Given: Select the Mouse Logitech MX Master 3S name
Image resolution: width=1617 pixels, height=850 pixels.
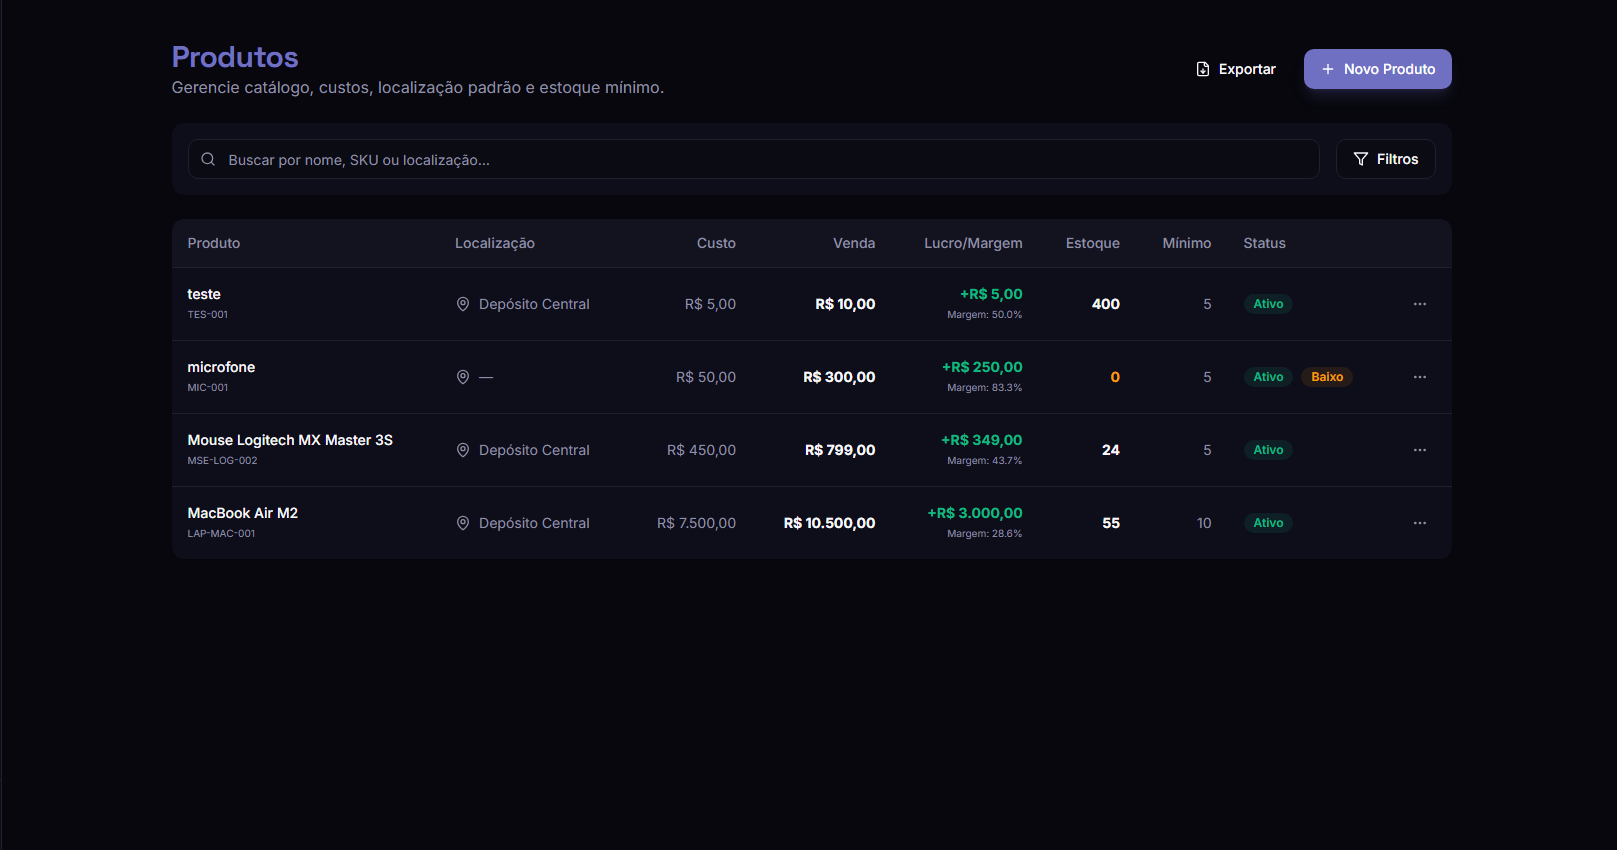Looking at the screenshot, I should coord(290,440).
